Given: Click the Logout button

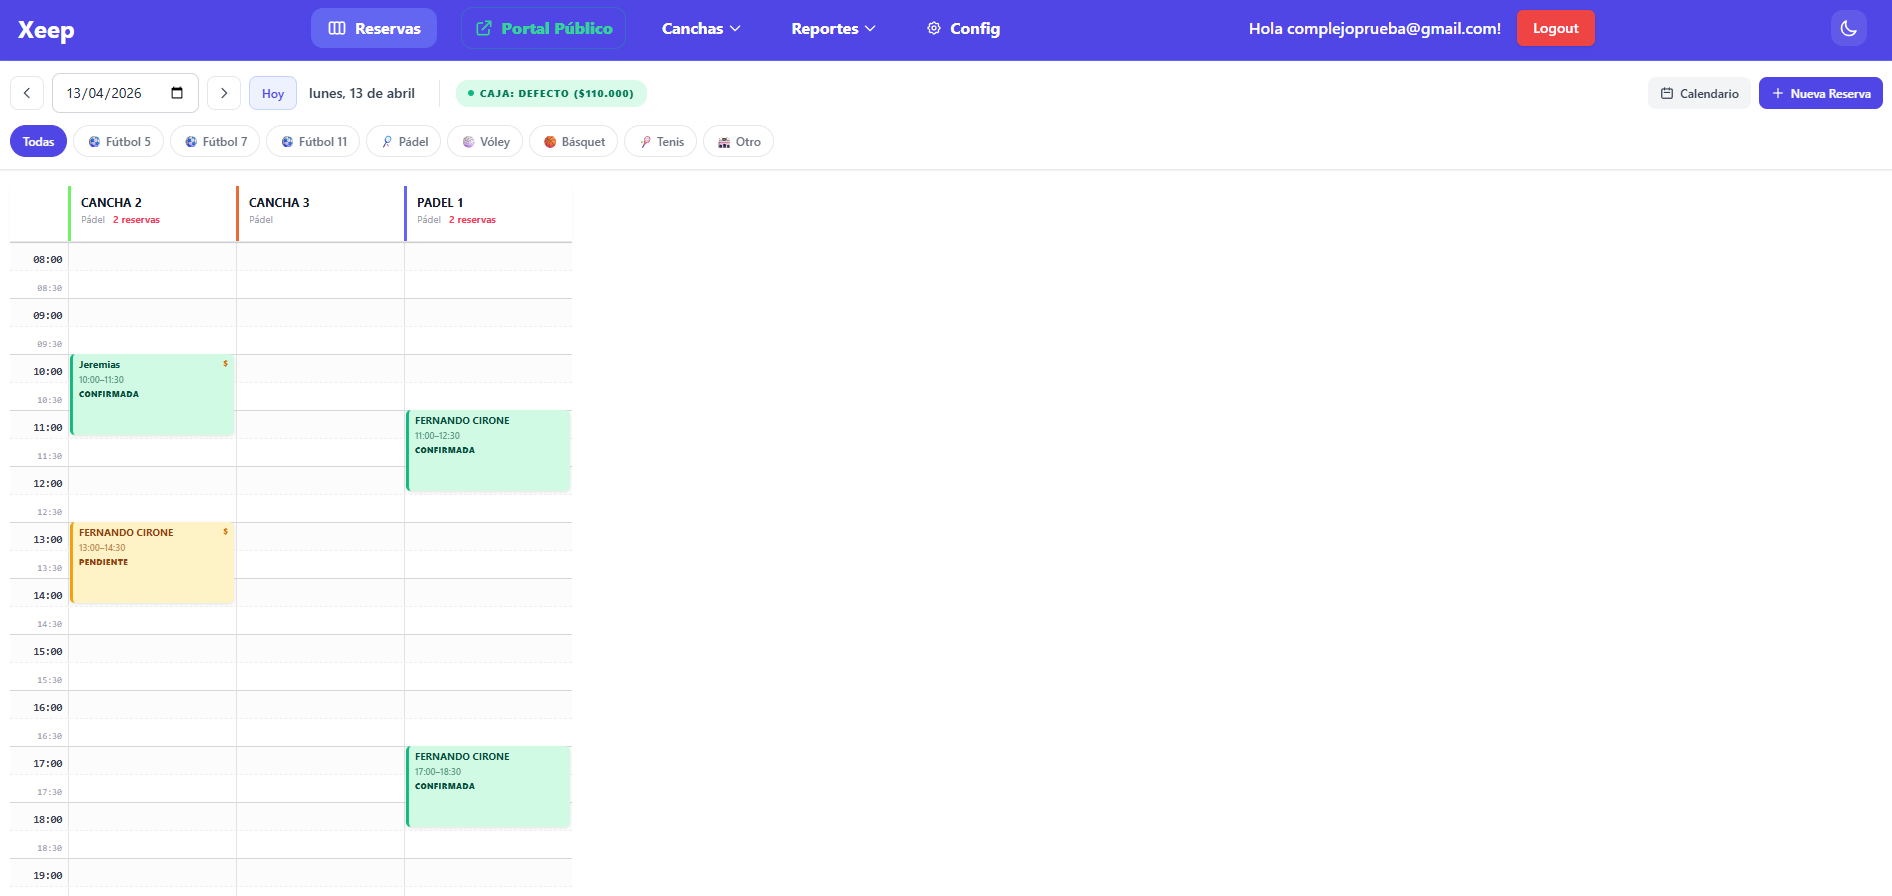Looking at the screenshot, I should (x=1555, y=28).
